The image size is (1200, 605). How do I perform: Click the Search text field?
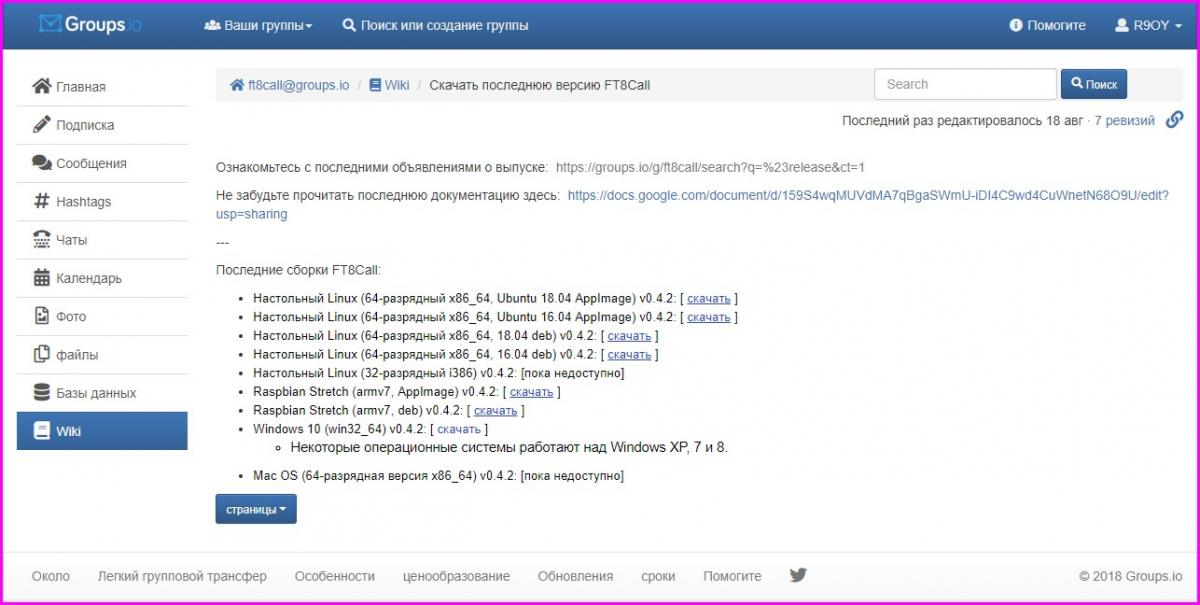pos(964,84)
